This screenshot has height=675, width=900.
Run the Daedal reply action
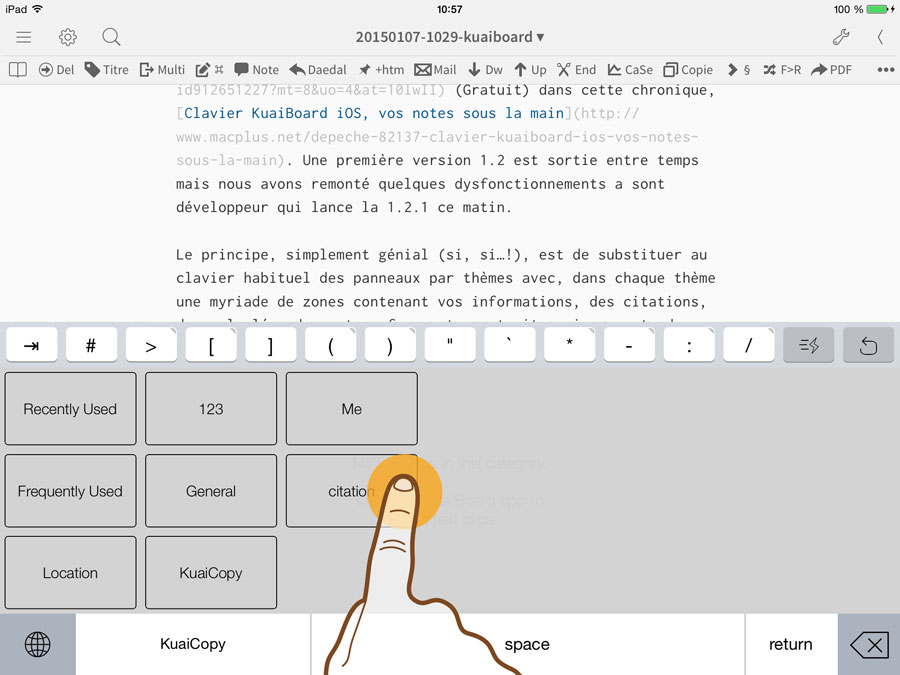point(318,70)
